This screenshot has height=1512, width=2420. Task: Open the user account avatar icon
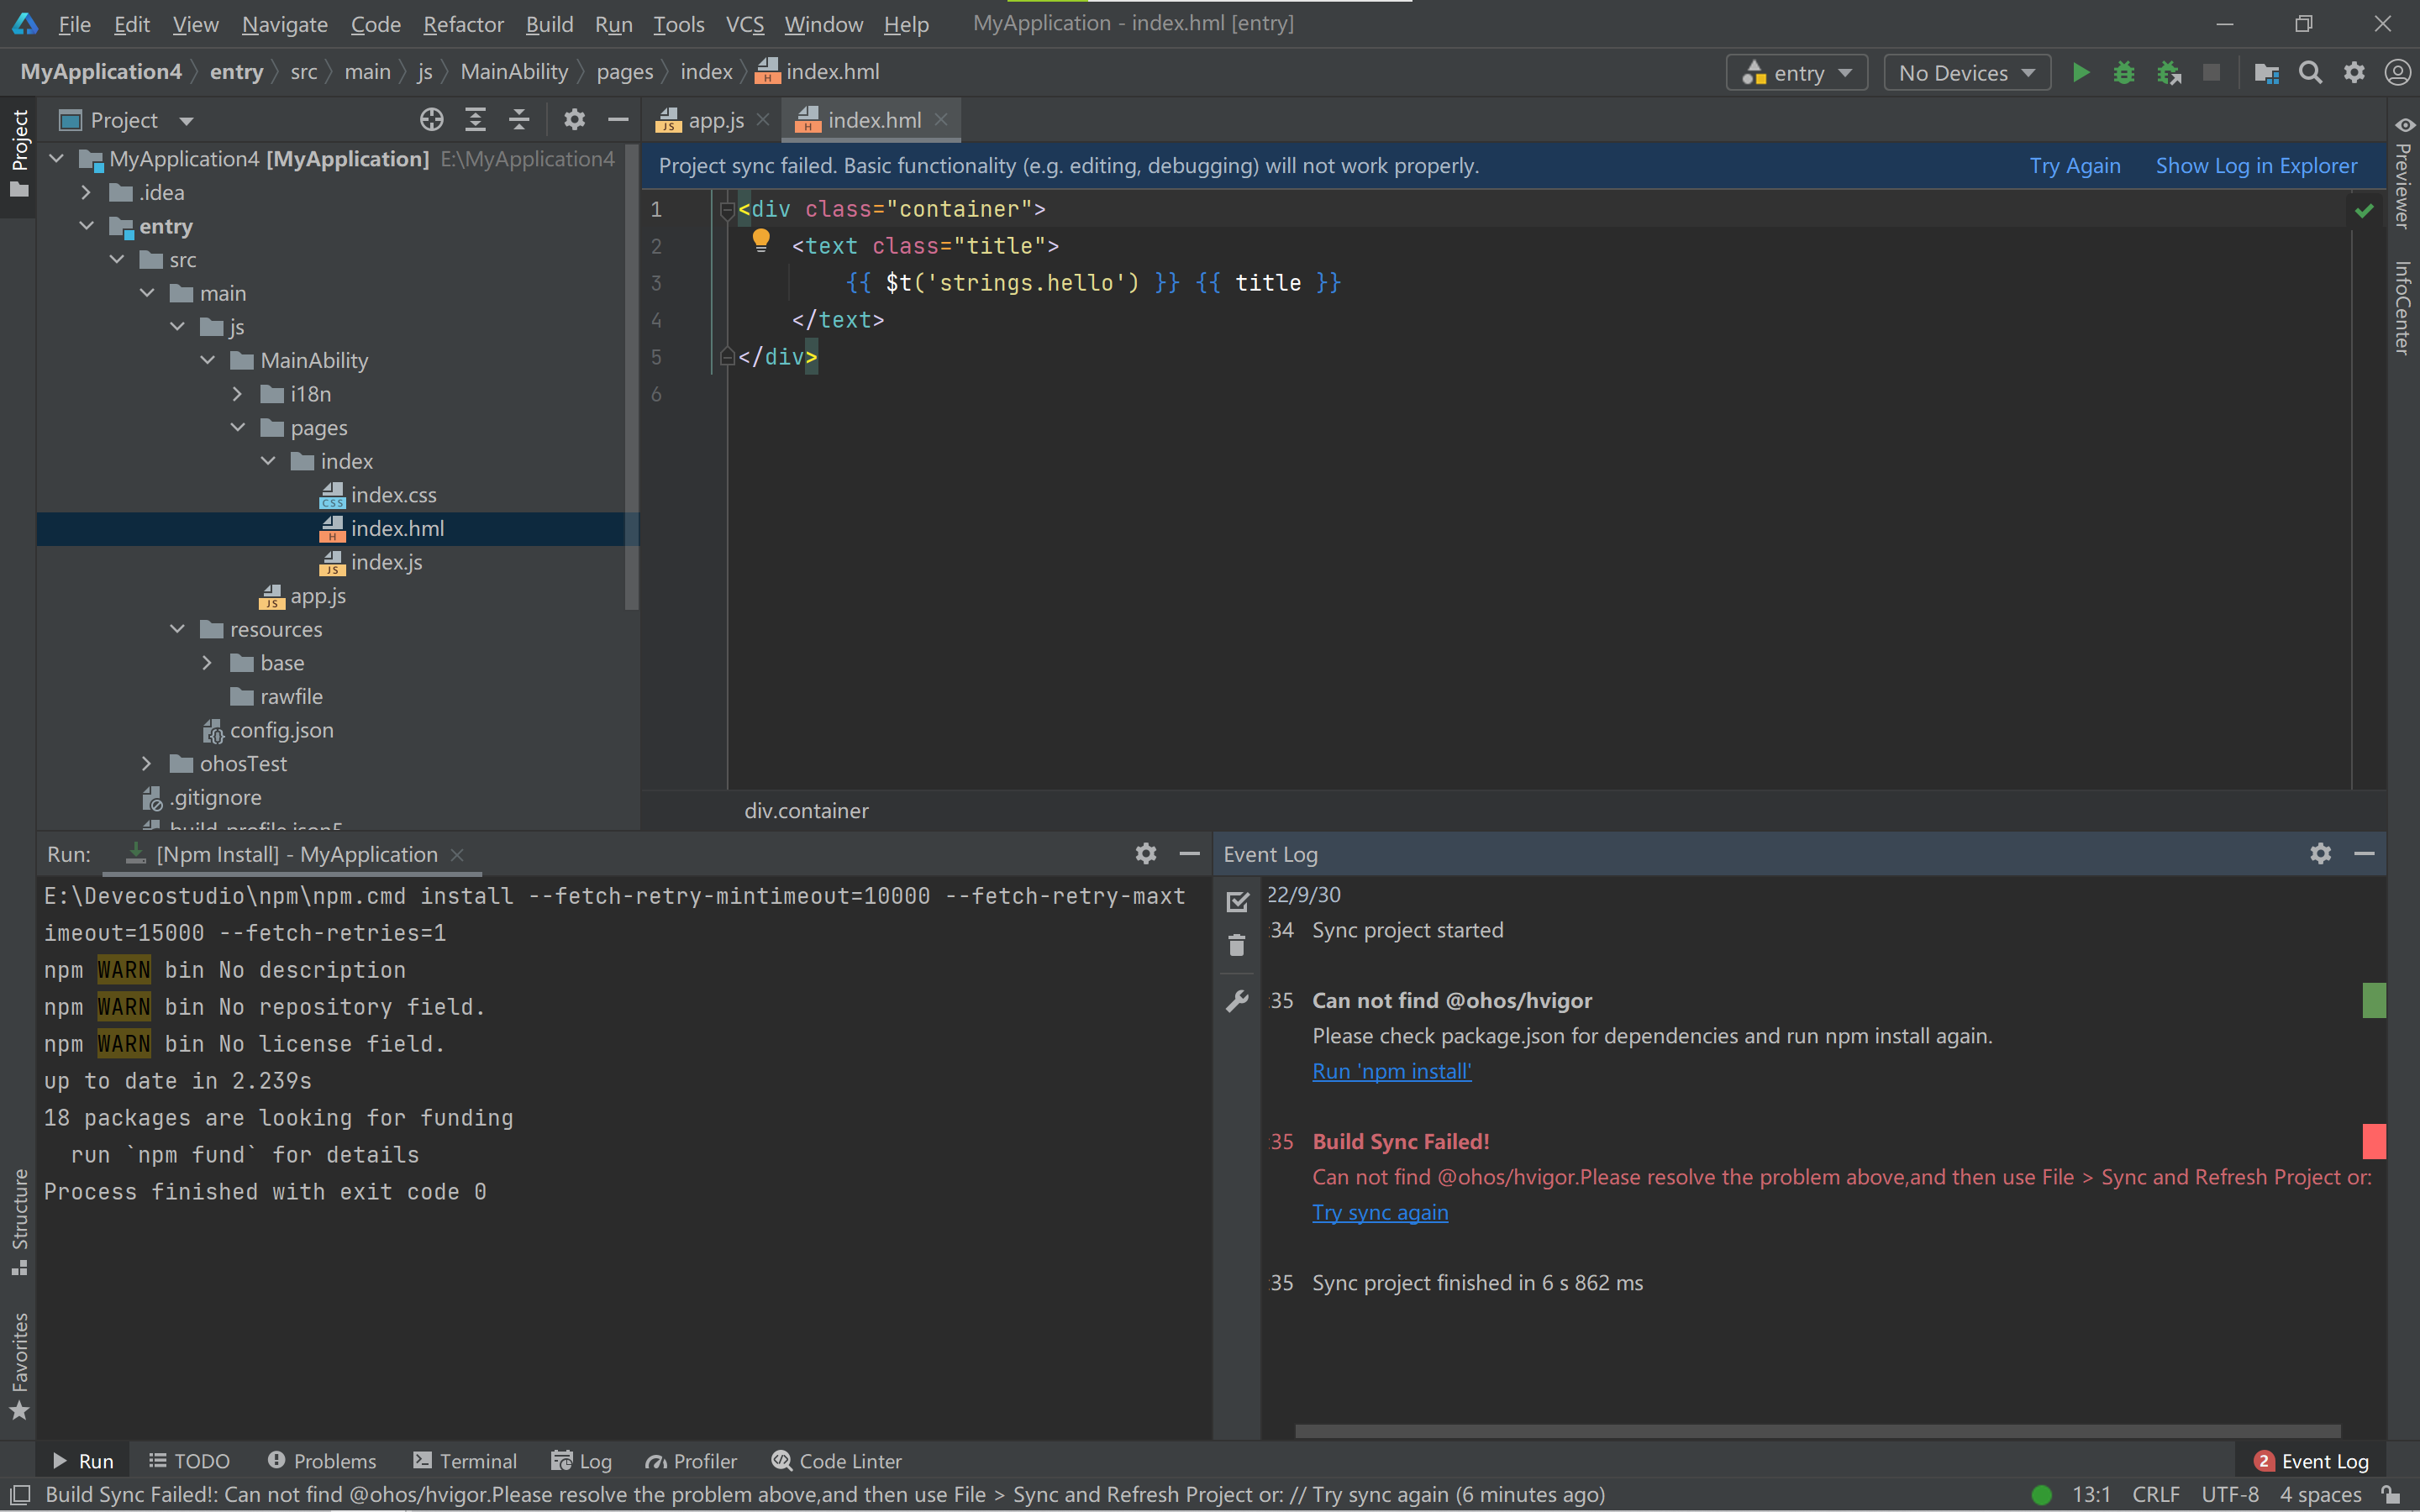[2397, 73]
